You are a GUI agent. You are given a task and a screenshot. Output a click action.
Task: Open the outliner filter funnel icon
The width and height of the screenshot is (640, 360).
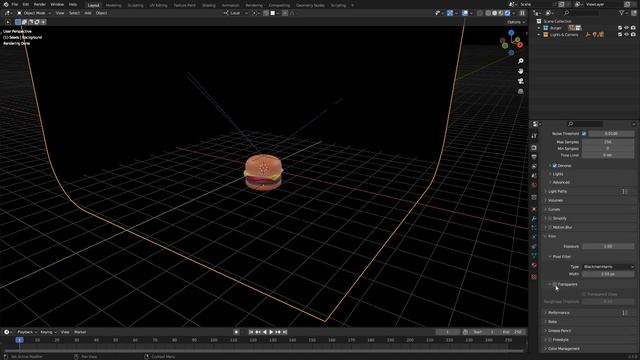point(622,13)
